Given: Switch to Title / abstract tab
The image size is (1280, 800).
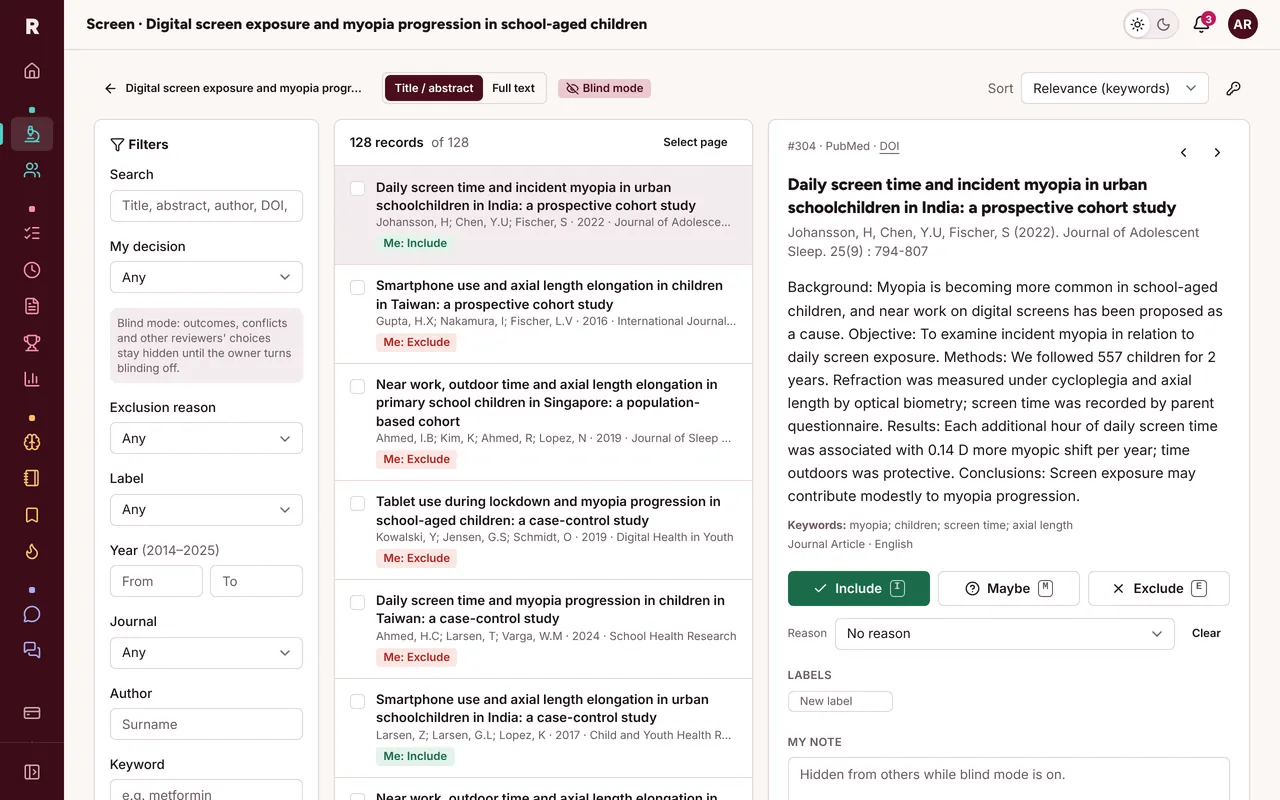Looking at the screenshot, I should click(x=434, y=88).
